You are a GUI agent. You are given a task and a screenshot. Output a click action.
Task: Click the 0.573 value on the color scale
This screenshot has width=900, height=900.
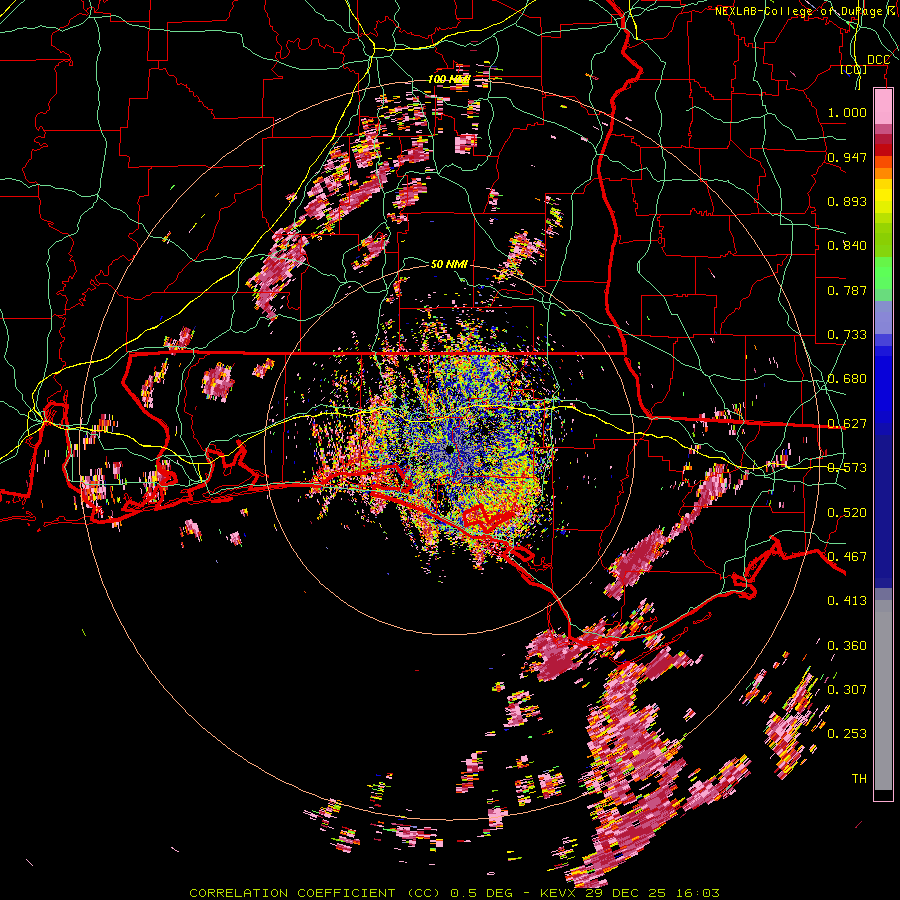point(847,468)
